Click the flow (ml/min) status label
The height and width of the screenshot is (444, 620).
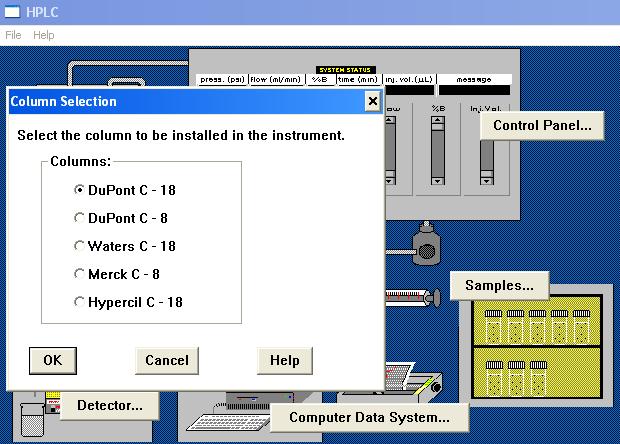pyautogui.click(x=276, y=79)
